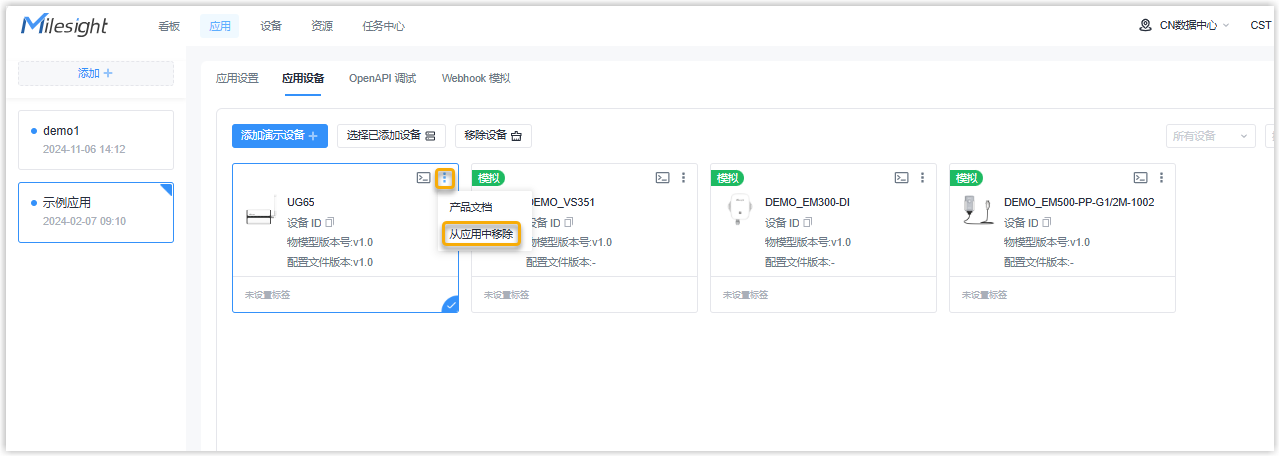Switch to the OpenAPI 调试 tab
Screen dimensions: 1280x457
pos(382,78)
